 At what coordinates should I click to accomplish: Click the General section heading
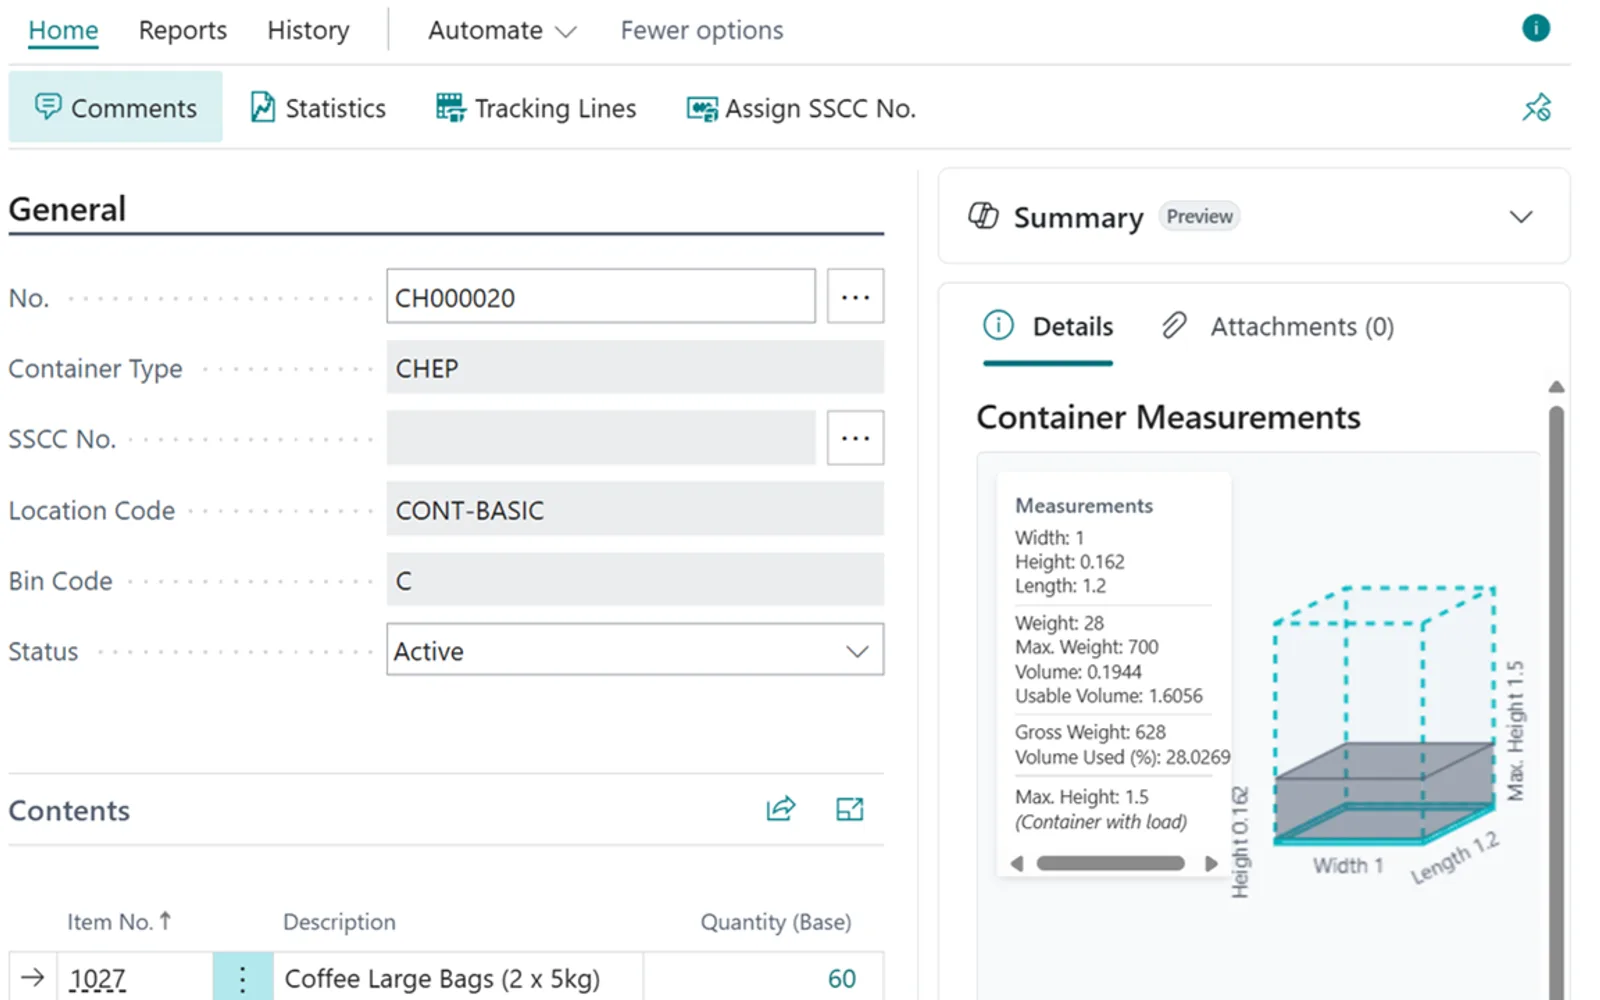coord(67,209)
